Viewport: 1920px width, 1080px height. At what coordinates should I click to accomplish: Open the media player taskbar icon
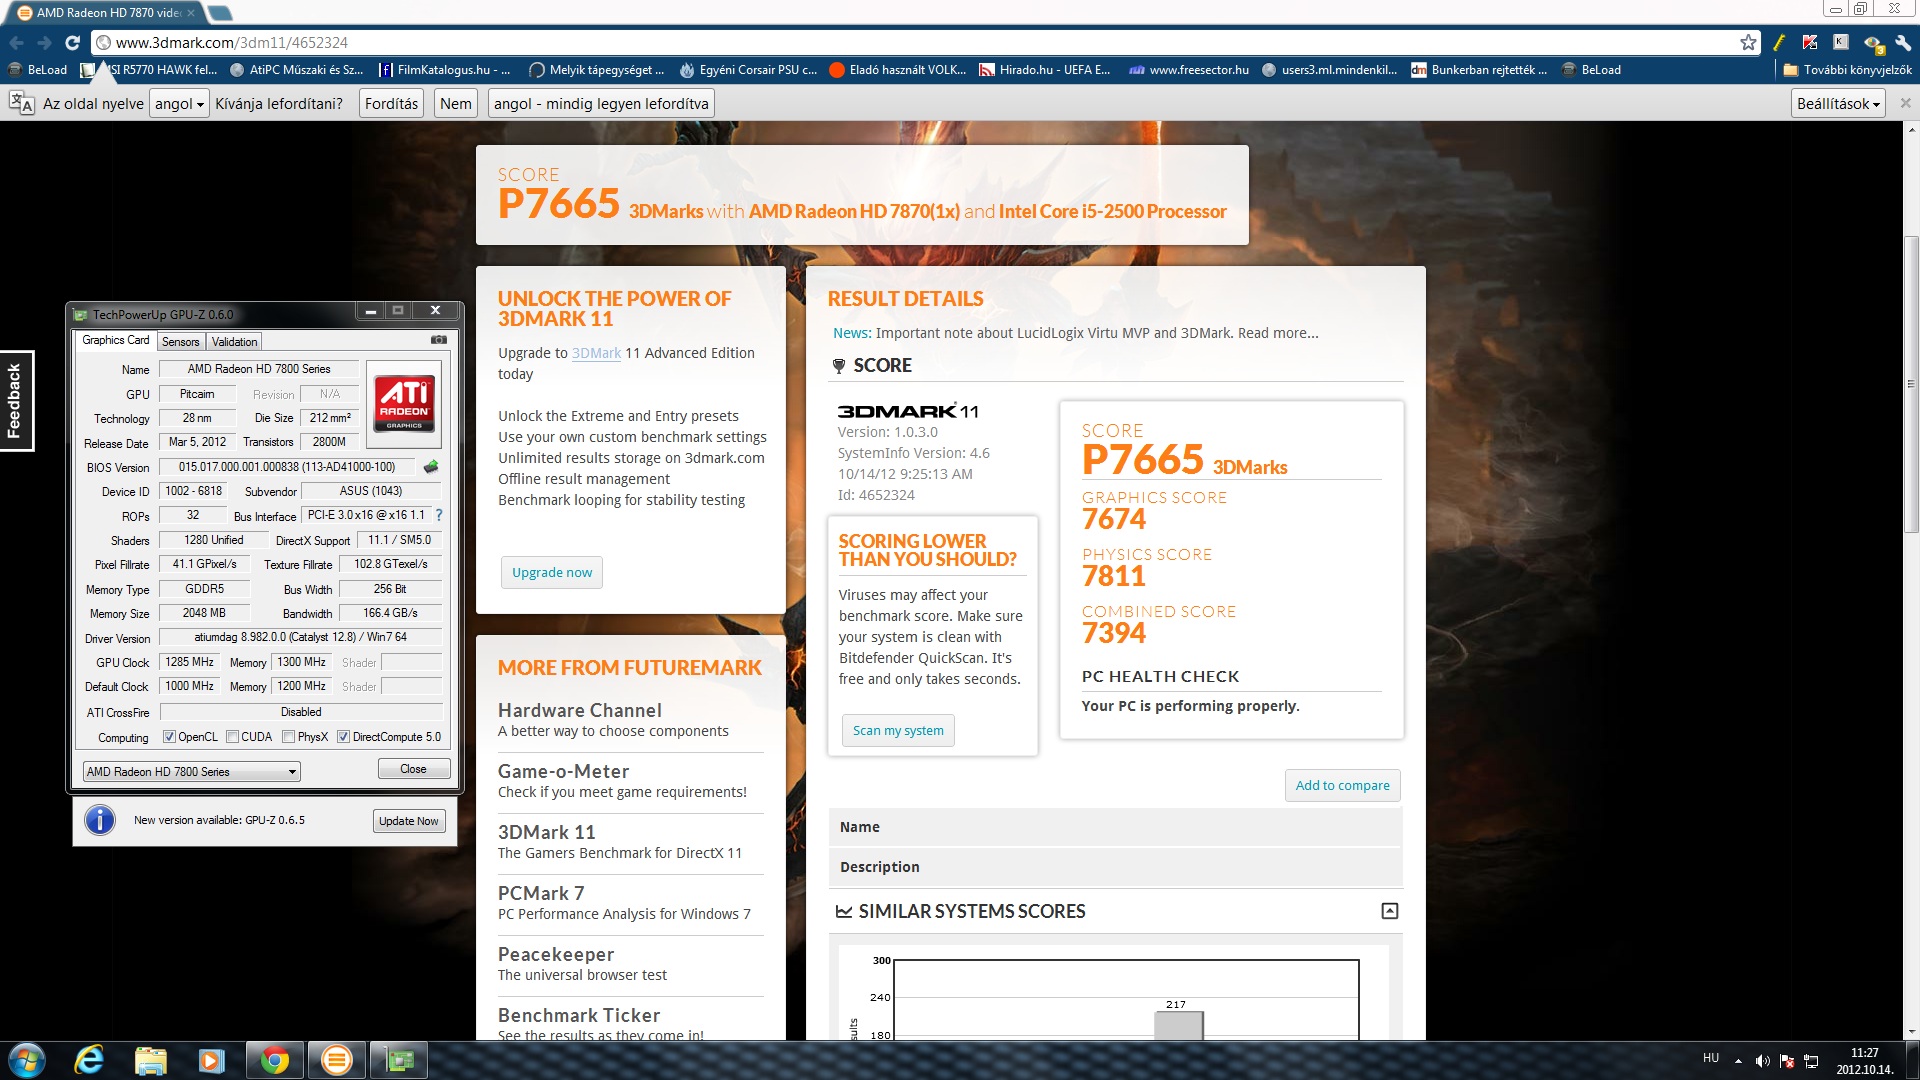click(211, 1060)
